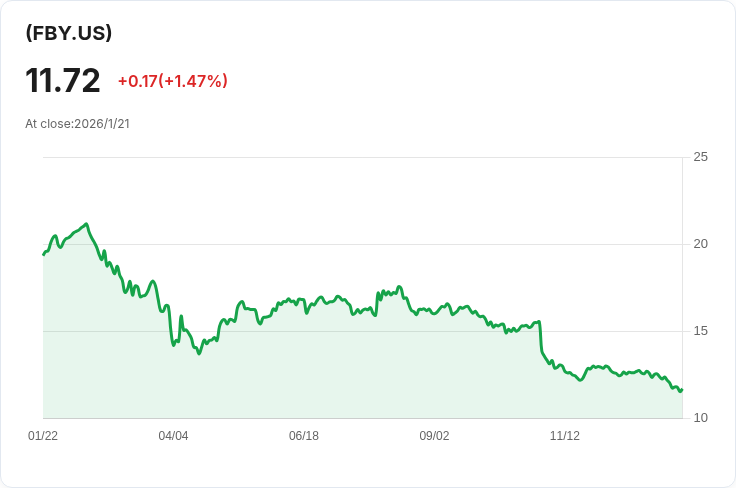736x488 pixels.
Task: Select the 04/04 date on the time axis
Action: [173, 436]
